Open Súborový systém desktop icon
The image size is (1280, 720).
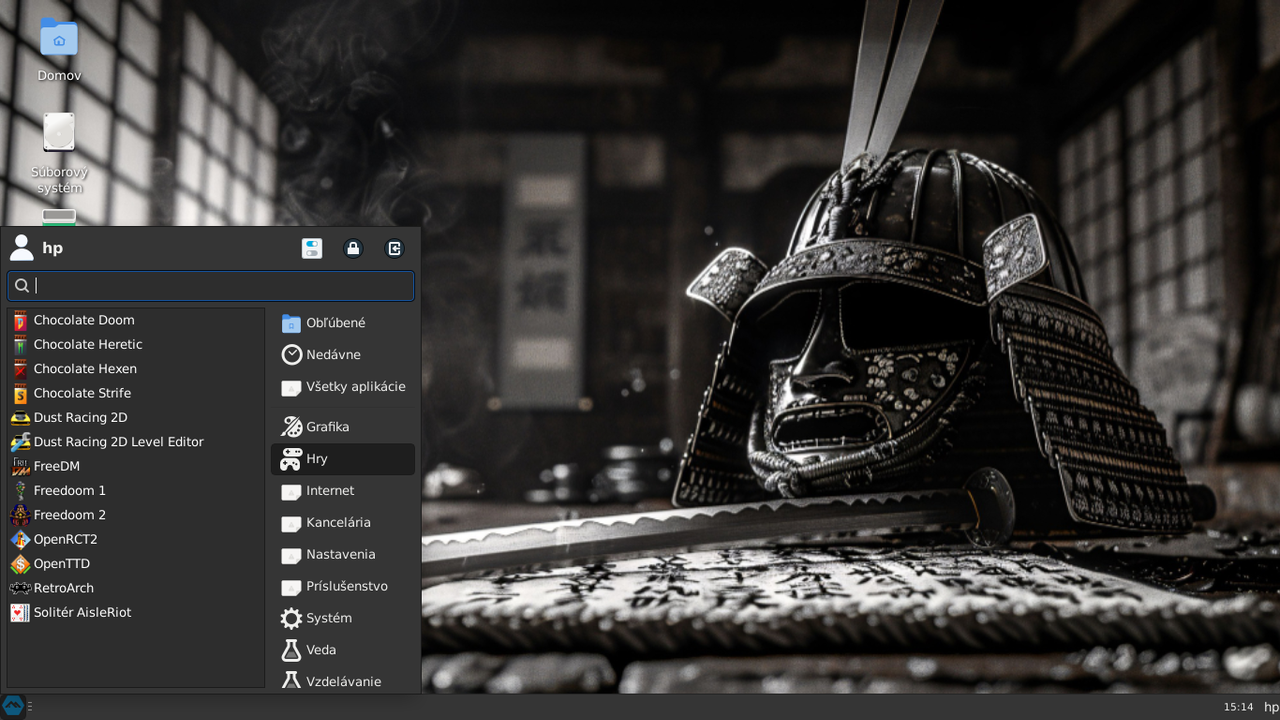point(59,153)
